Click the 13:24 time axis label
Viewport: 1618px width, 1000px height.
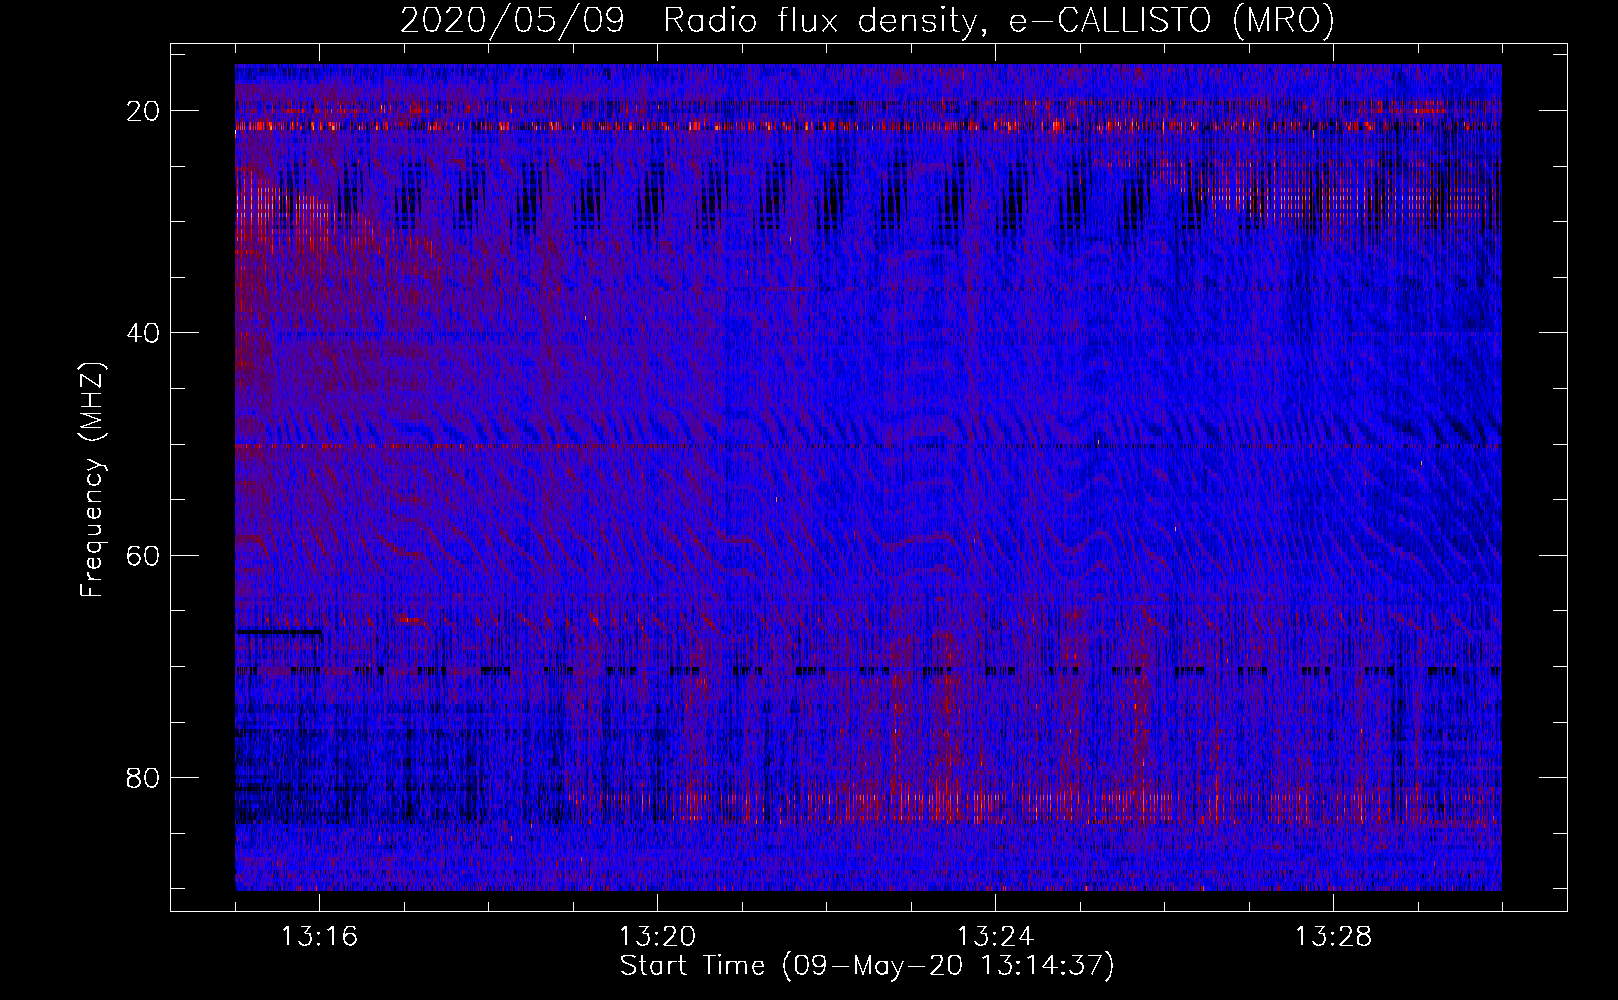[x=995, y=937]
